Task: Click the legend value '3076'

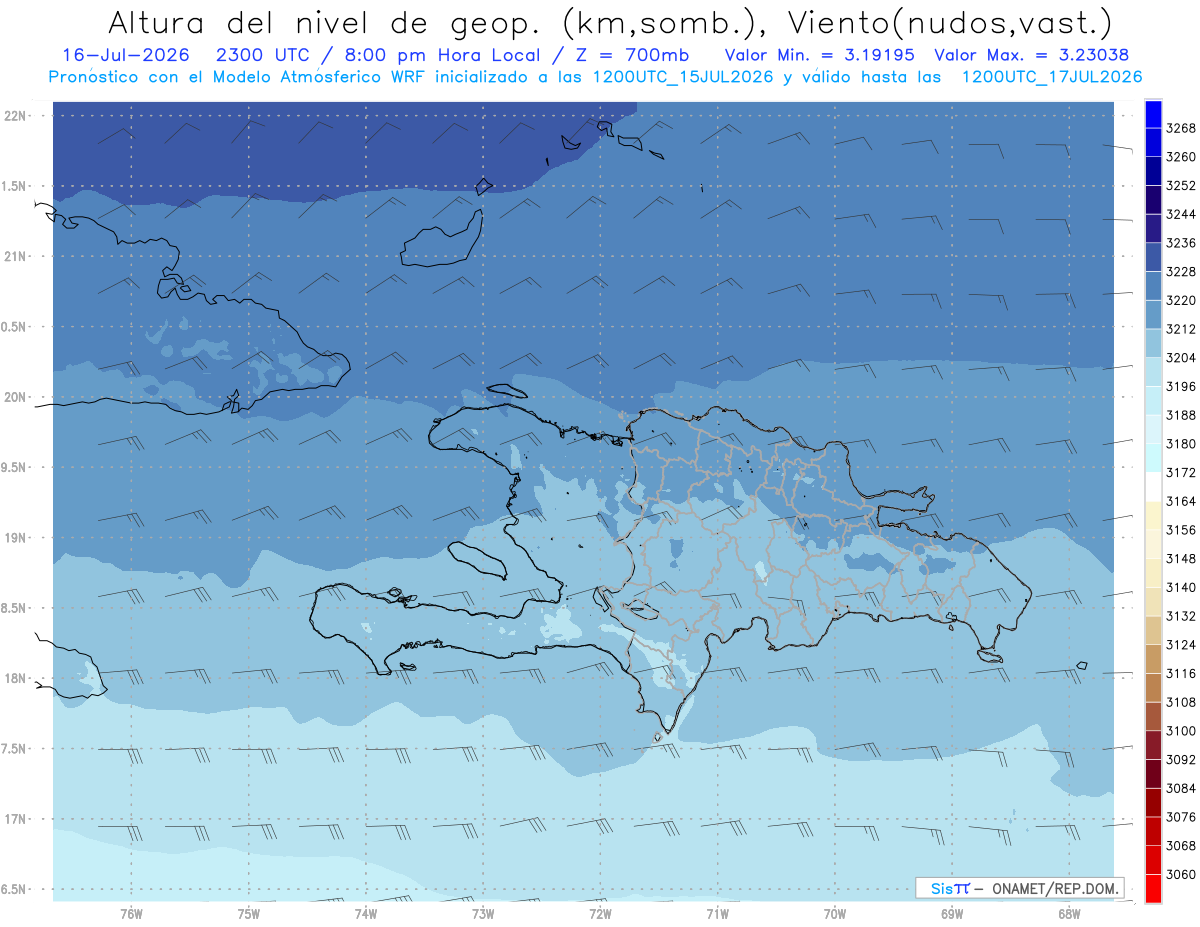Action: click(1181, 817)
